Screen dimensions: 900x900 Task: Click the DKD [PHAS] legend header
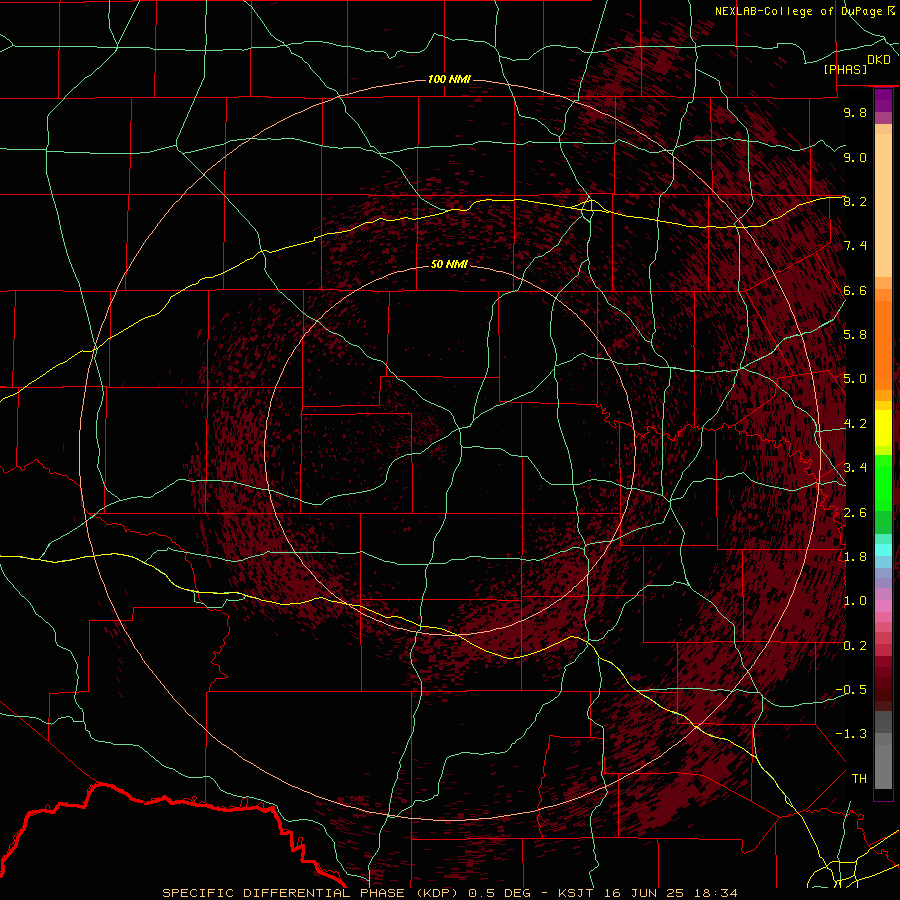point(856,65)
